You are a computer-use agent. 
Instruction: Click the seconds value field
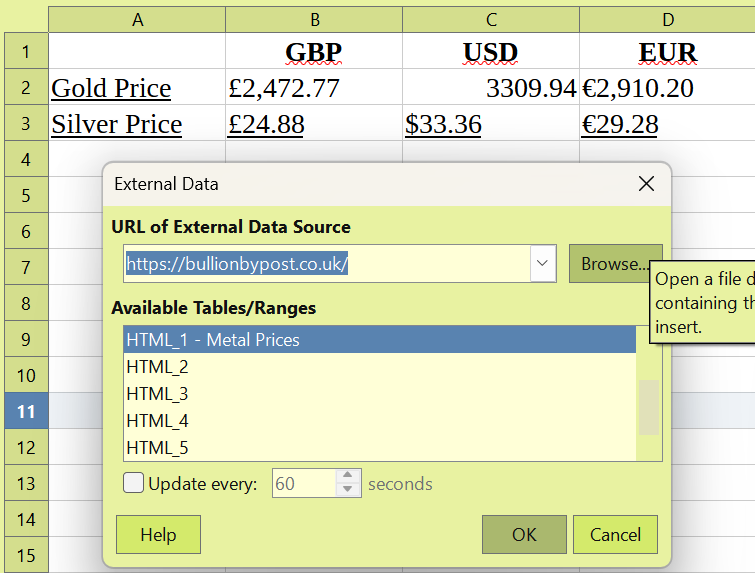[x=304, y=483]
